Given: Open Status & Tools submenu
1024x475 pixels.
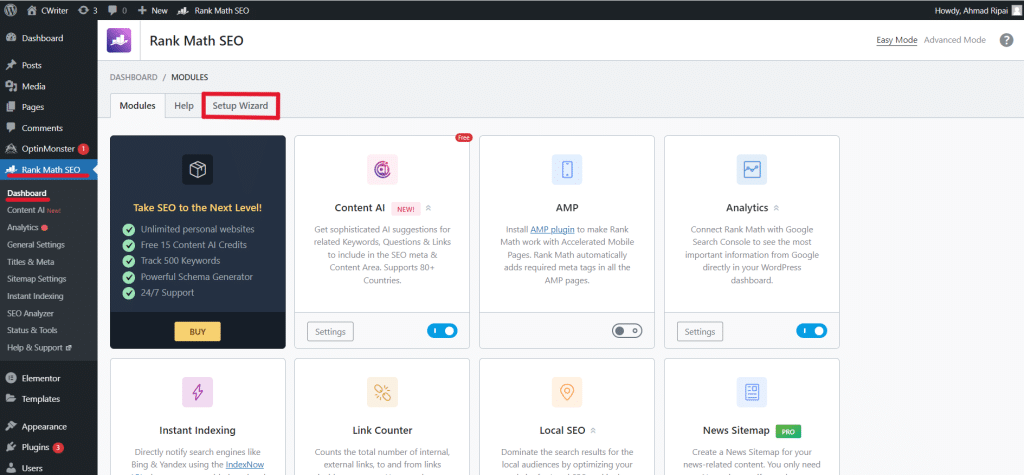Looking at the screenshot, I should tap(32, 330).
